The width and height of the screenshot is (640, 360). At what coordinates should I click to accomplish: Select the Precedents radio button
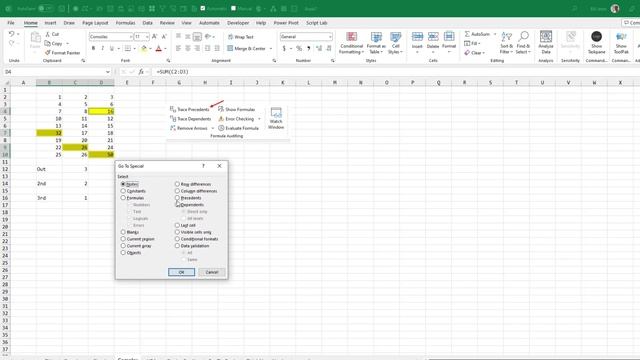click(177, 198)
